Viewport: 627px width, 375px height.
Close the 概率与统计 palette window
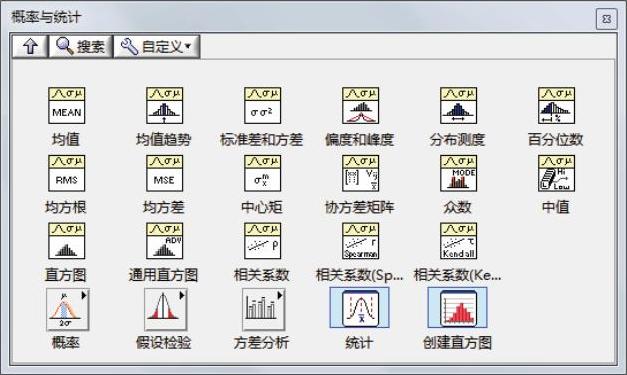pos(607,19)
